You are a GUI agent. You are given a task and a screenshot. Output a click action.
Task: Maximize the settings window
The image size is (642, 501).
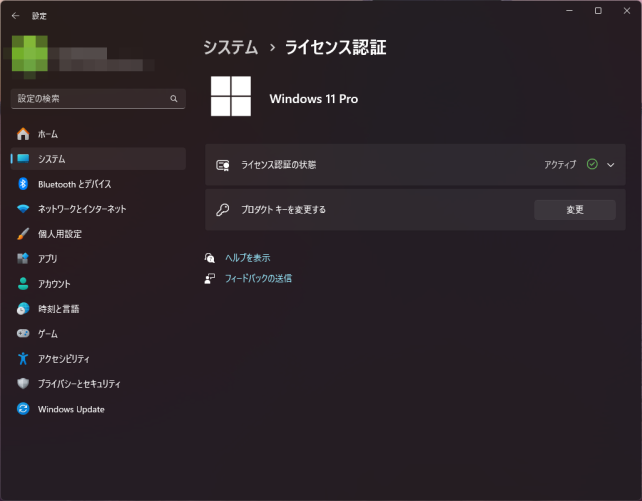coord(598,11)
